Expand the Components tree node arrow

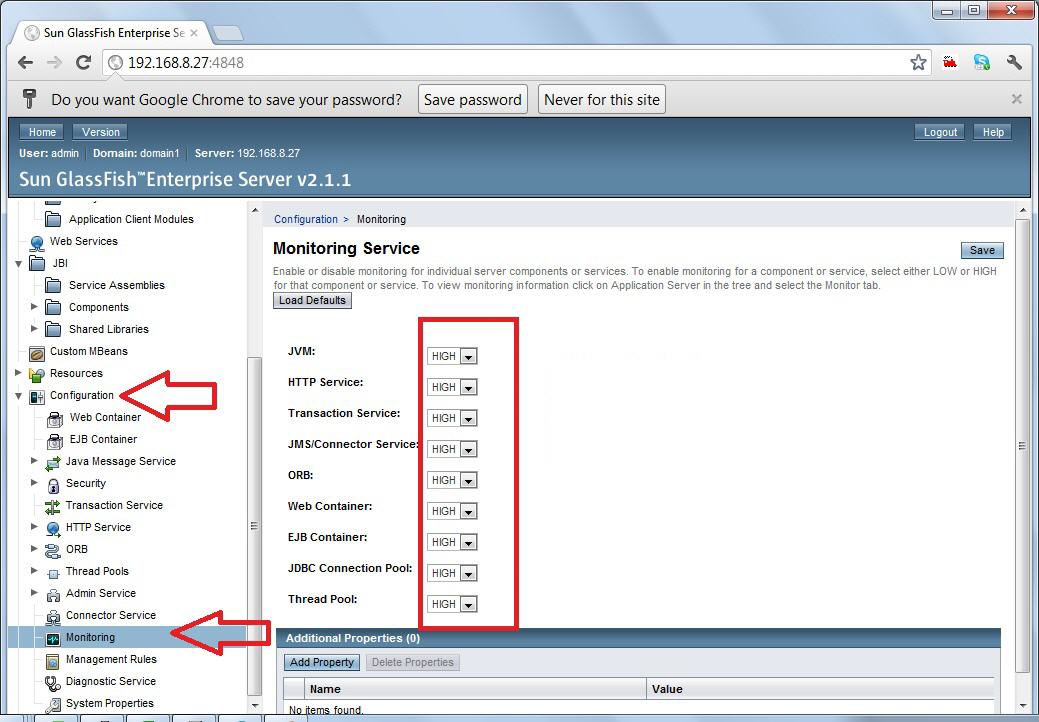pyautogui.click(x=34, y=307)
